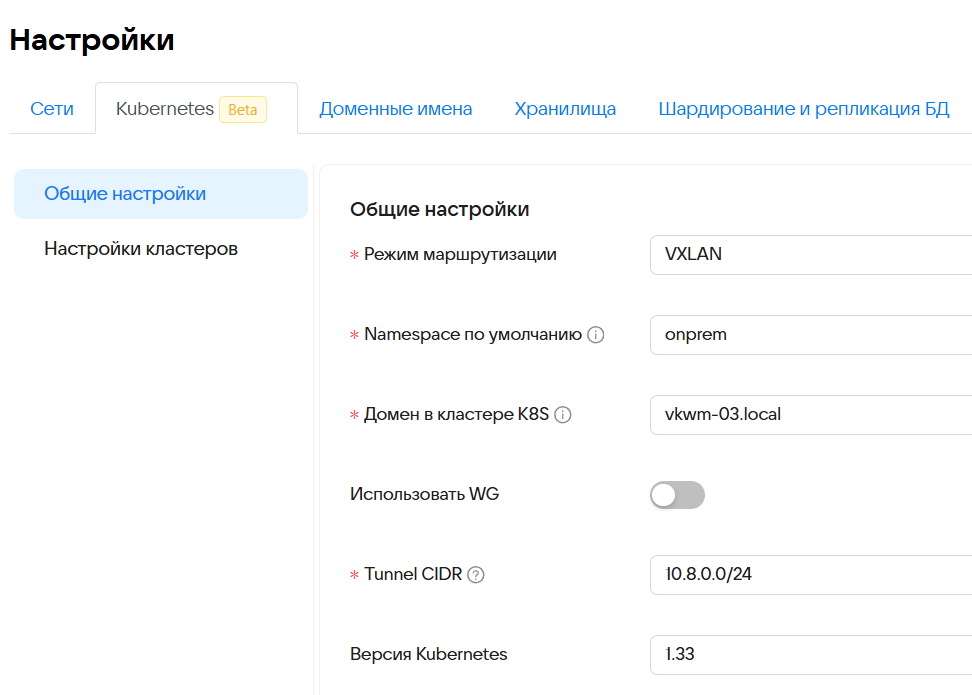Open Шардирование и репликация БД tab

[804, 108]
